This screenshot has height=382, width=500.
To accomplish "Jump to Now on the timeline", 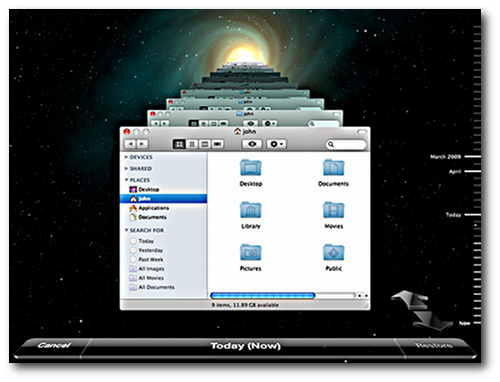I will [x=465, y=323].
